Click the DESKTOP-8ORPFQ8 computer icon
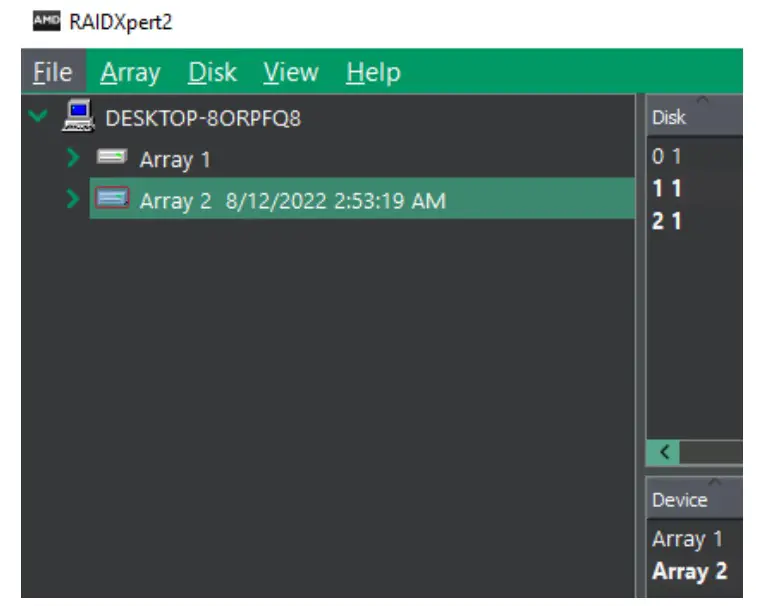Screen dimensions: 758x606 click(x=77, y=117)
